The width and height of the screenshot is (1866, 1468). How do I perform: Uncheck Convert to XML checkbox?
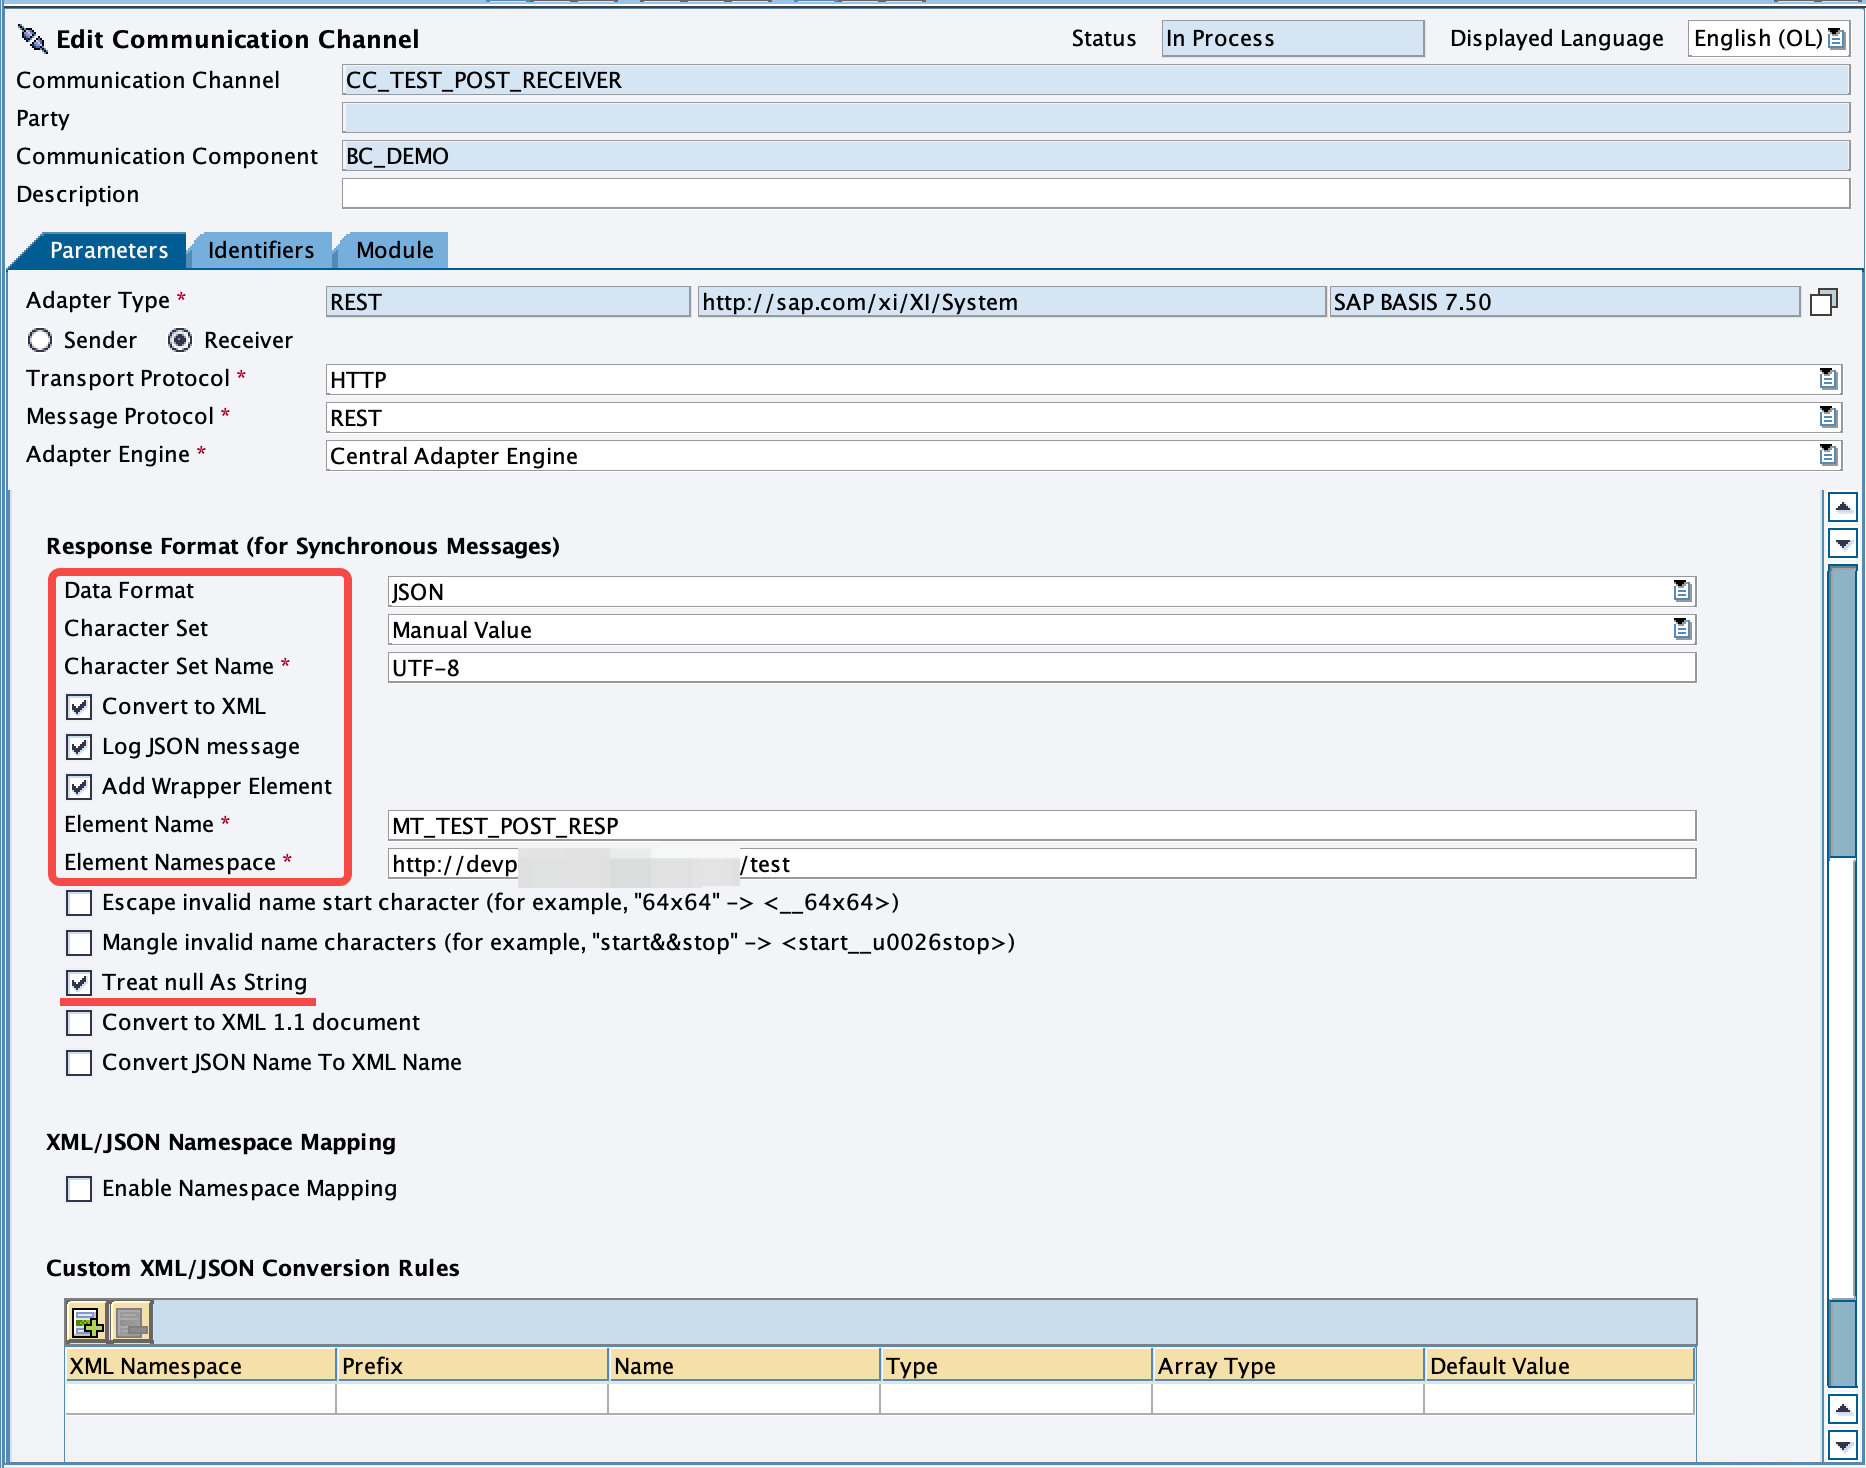[x=79, y=707]
